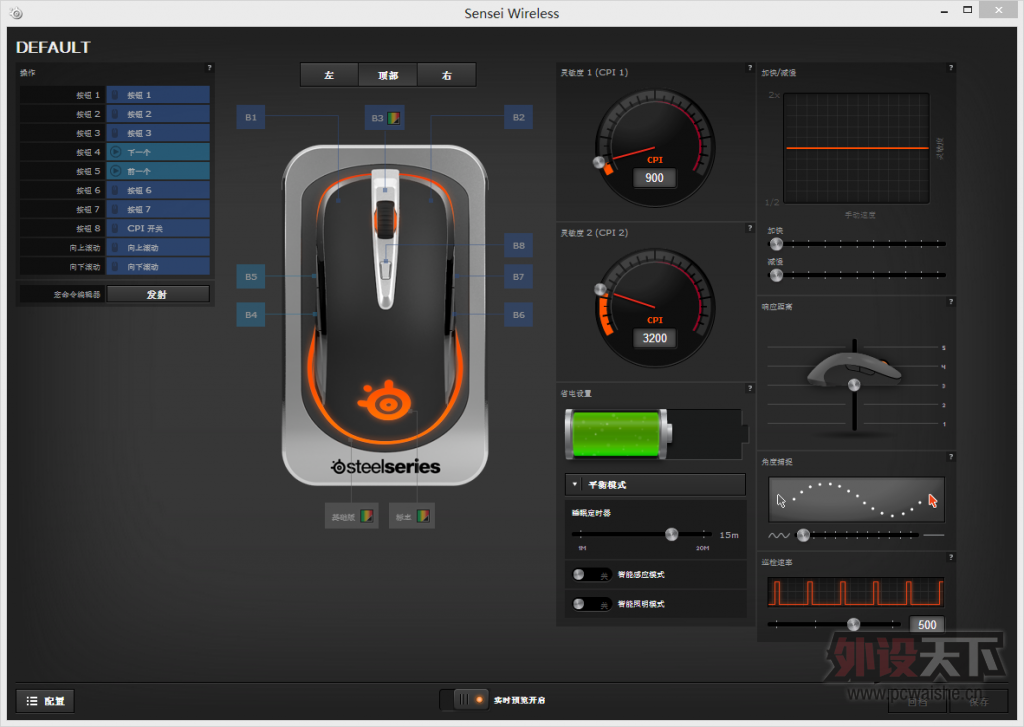Image resolution: width=1024 pixels, height=727 pixels.
Task: Click the battery level indicator
Action: tap(656, 434)
